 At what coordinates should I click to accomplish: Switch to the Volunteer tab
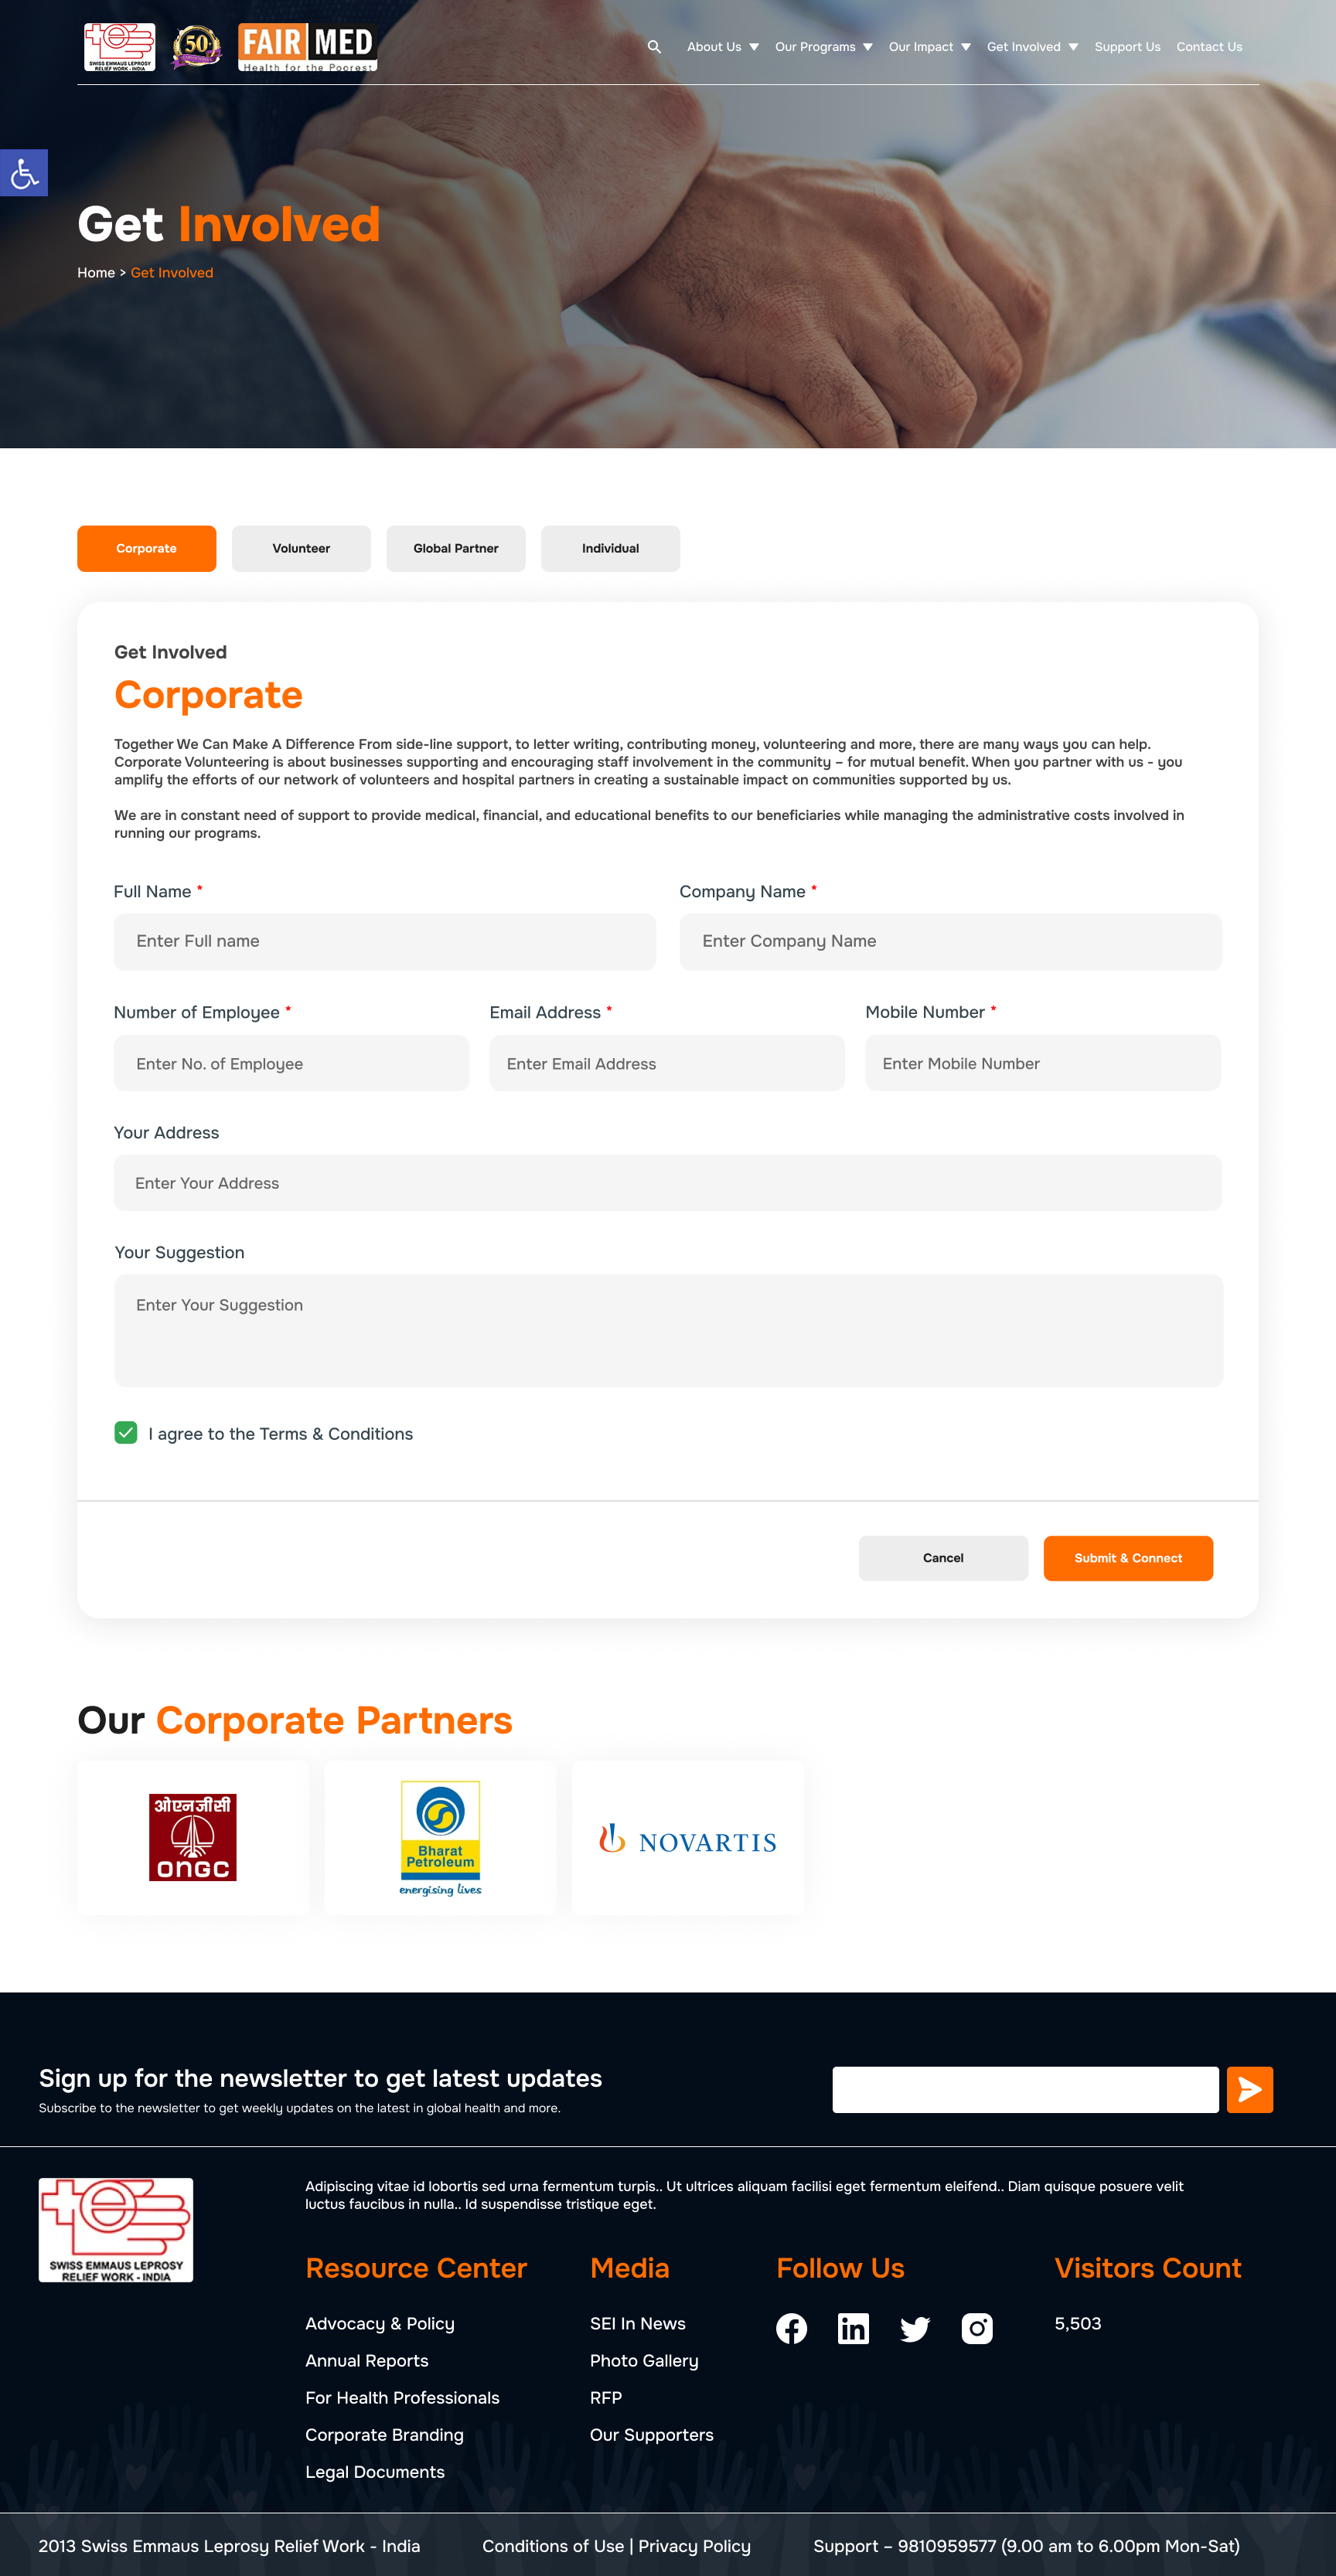point(301,548)
